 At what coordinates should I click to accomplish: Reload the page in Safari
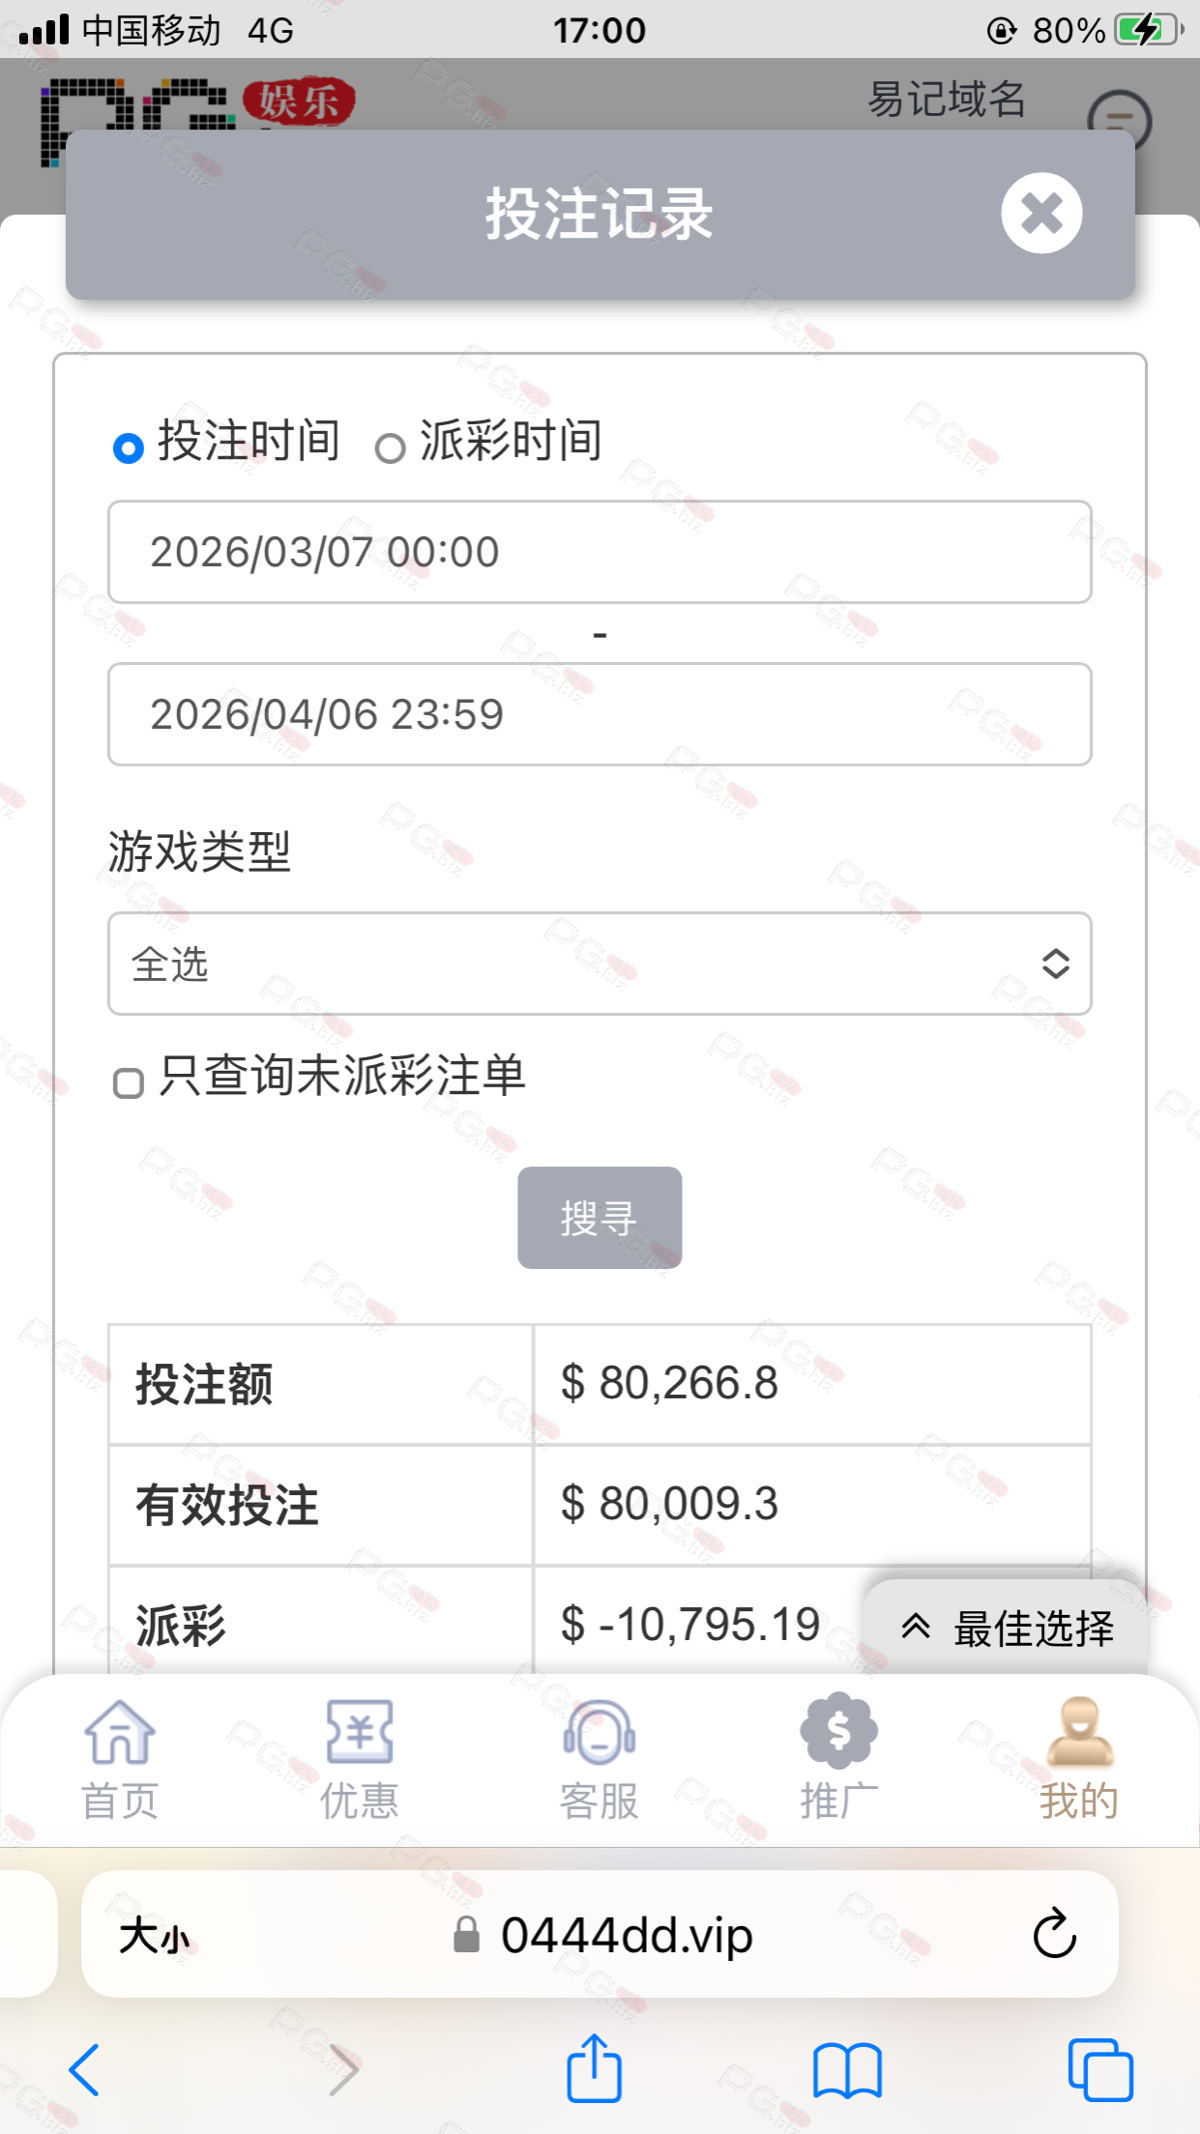coord(1054,1934)
